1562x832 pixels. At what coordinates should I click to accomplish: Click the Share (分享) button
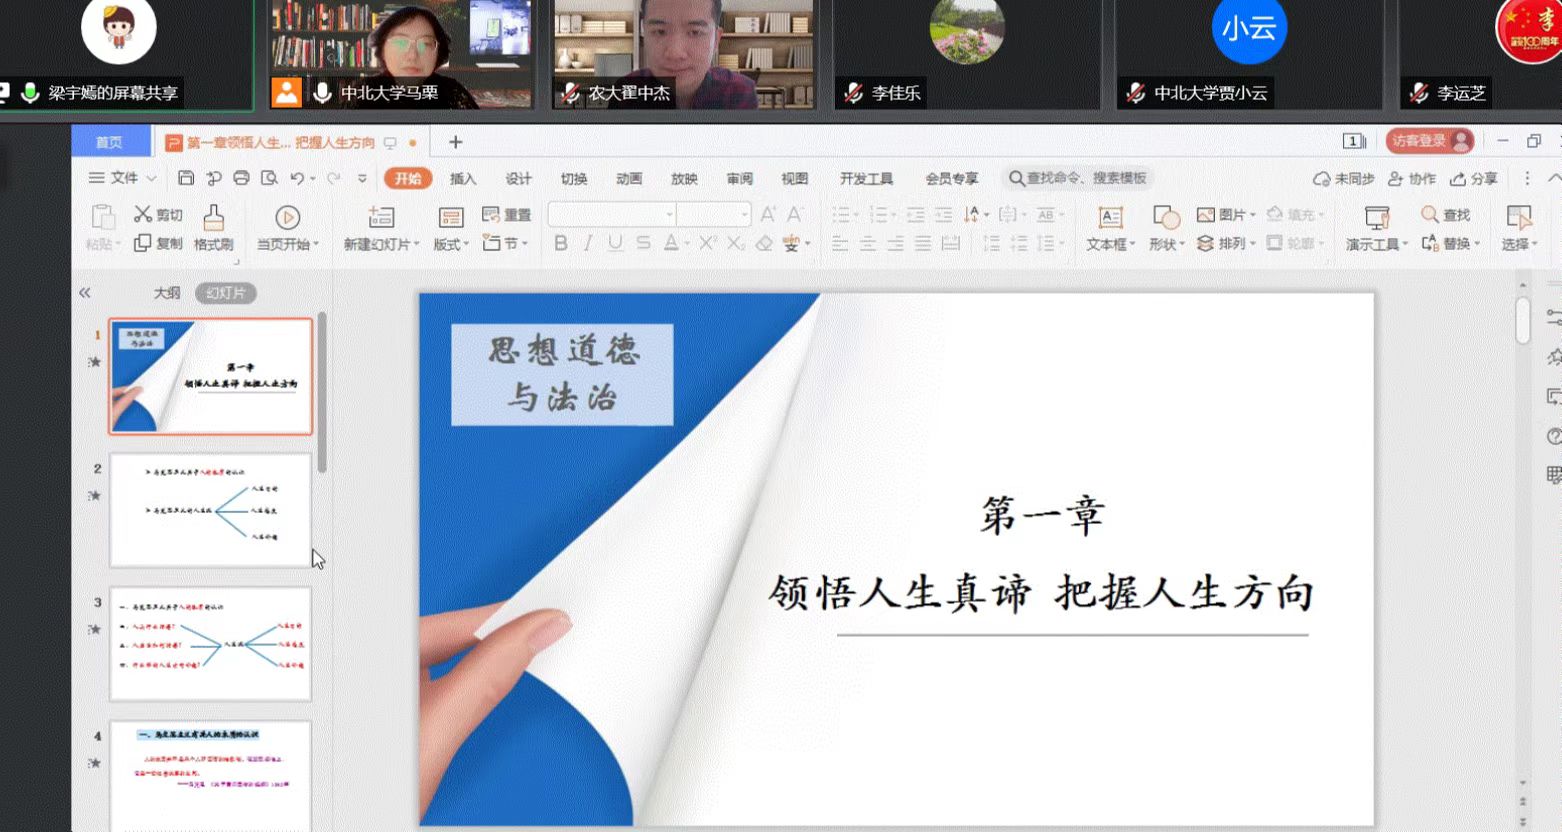tap(1474, 179)
